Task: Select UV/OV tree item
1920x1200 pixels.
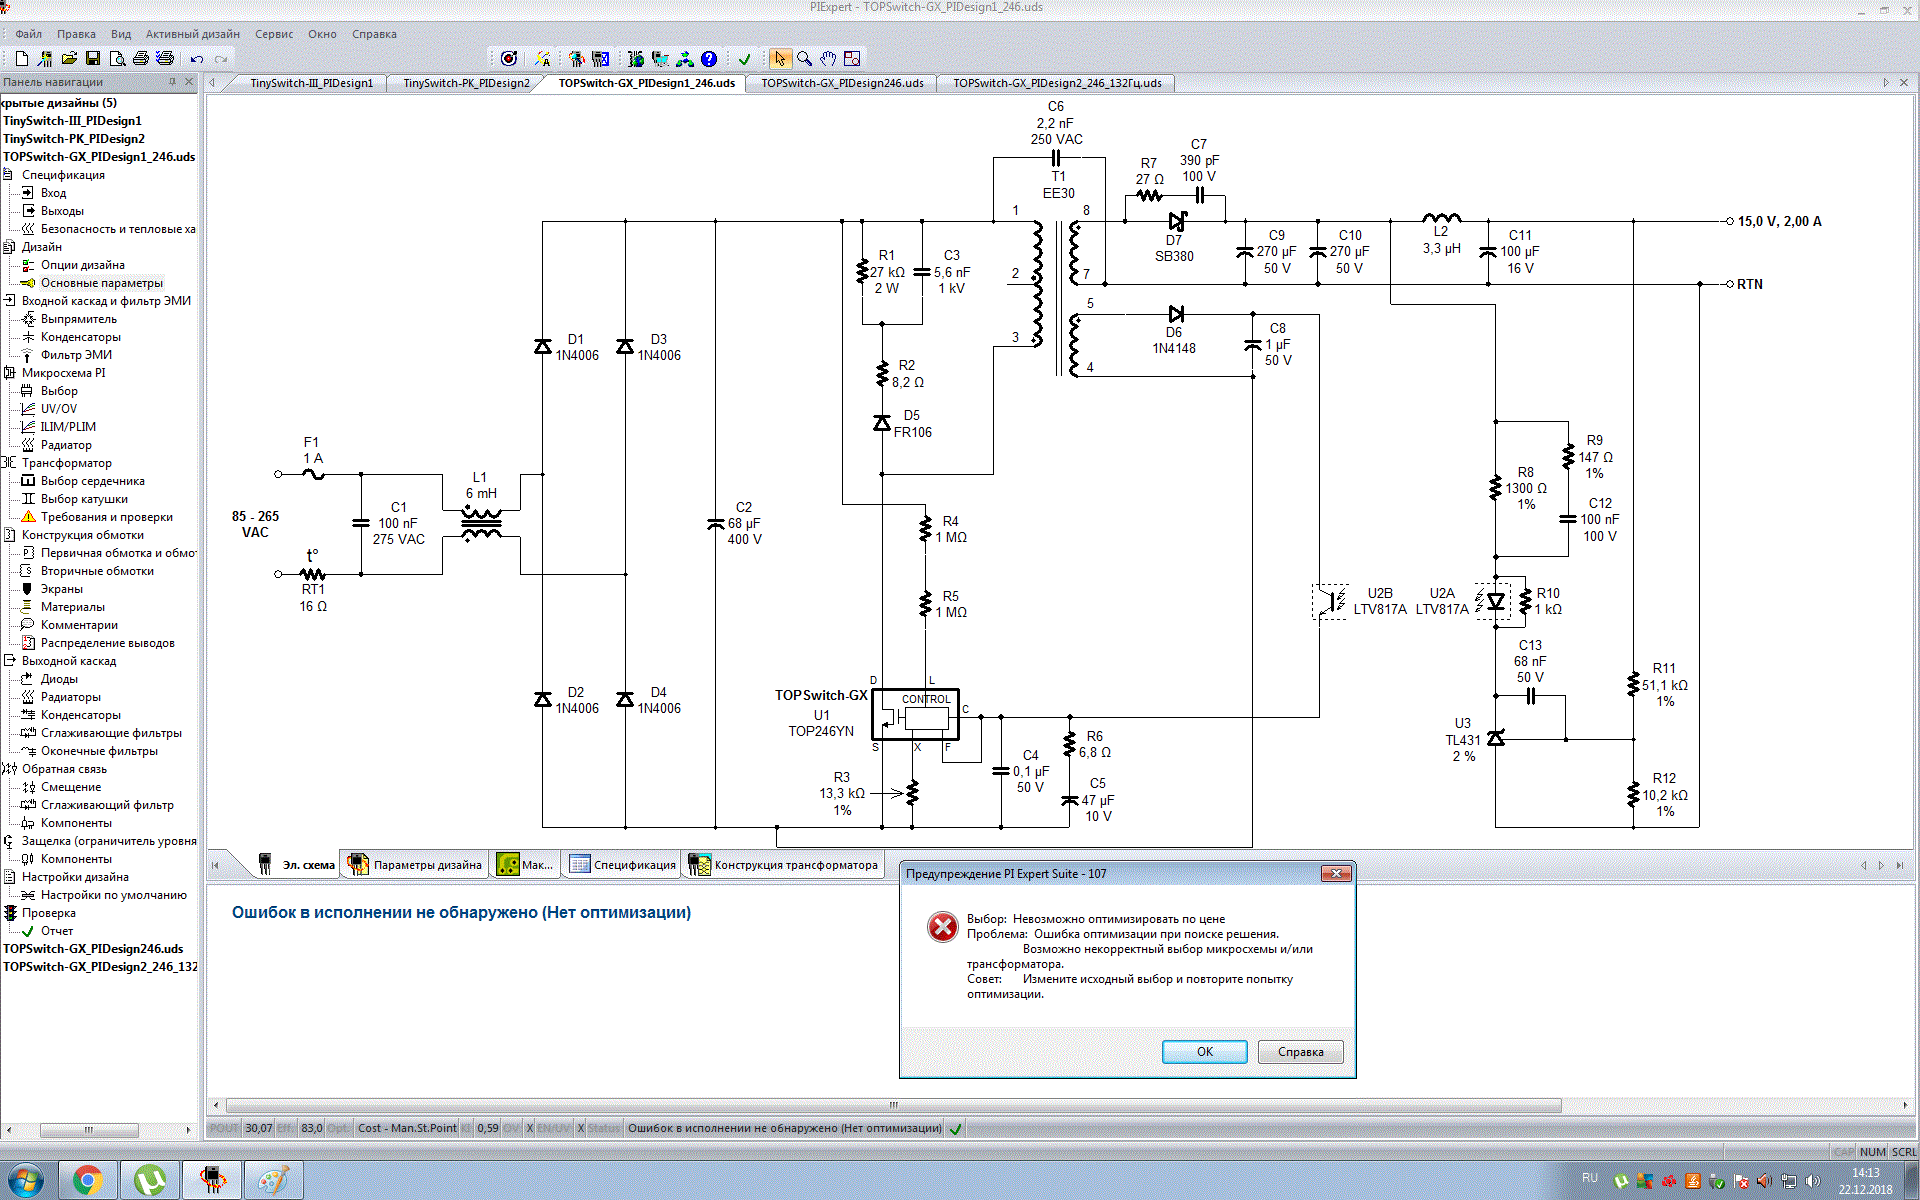Action: click(58, 409)
